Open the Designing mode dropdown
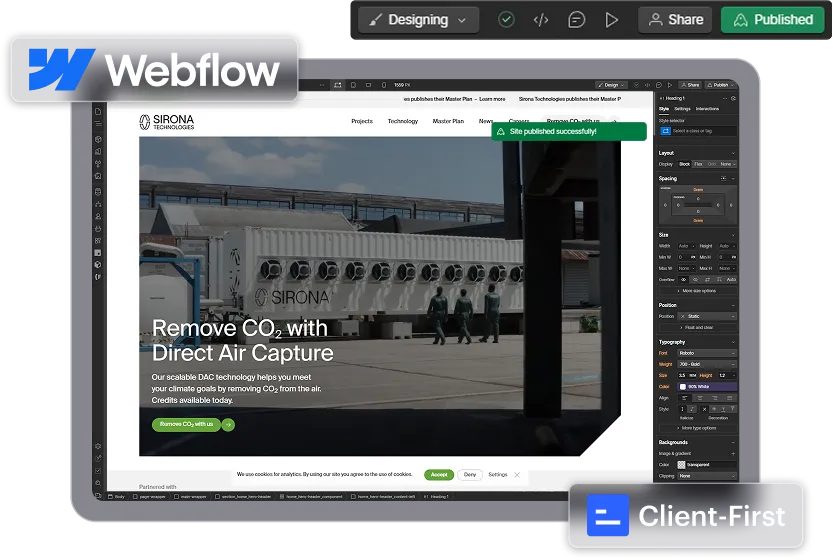 (x=419, y=20)
